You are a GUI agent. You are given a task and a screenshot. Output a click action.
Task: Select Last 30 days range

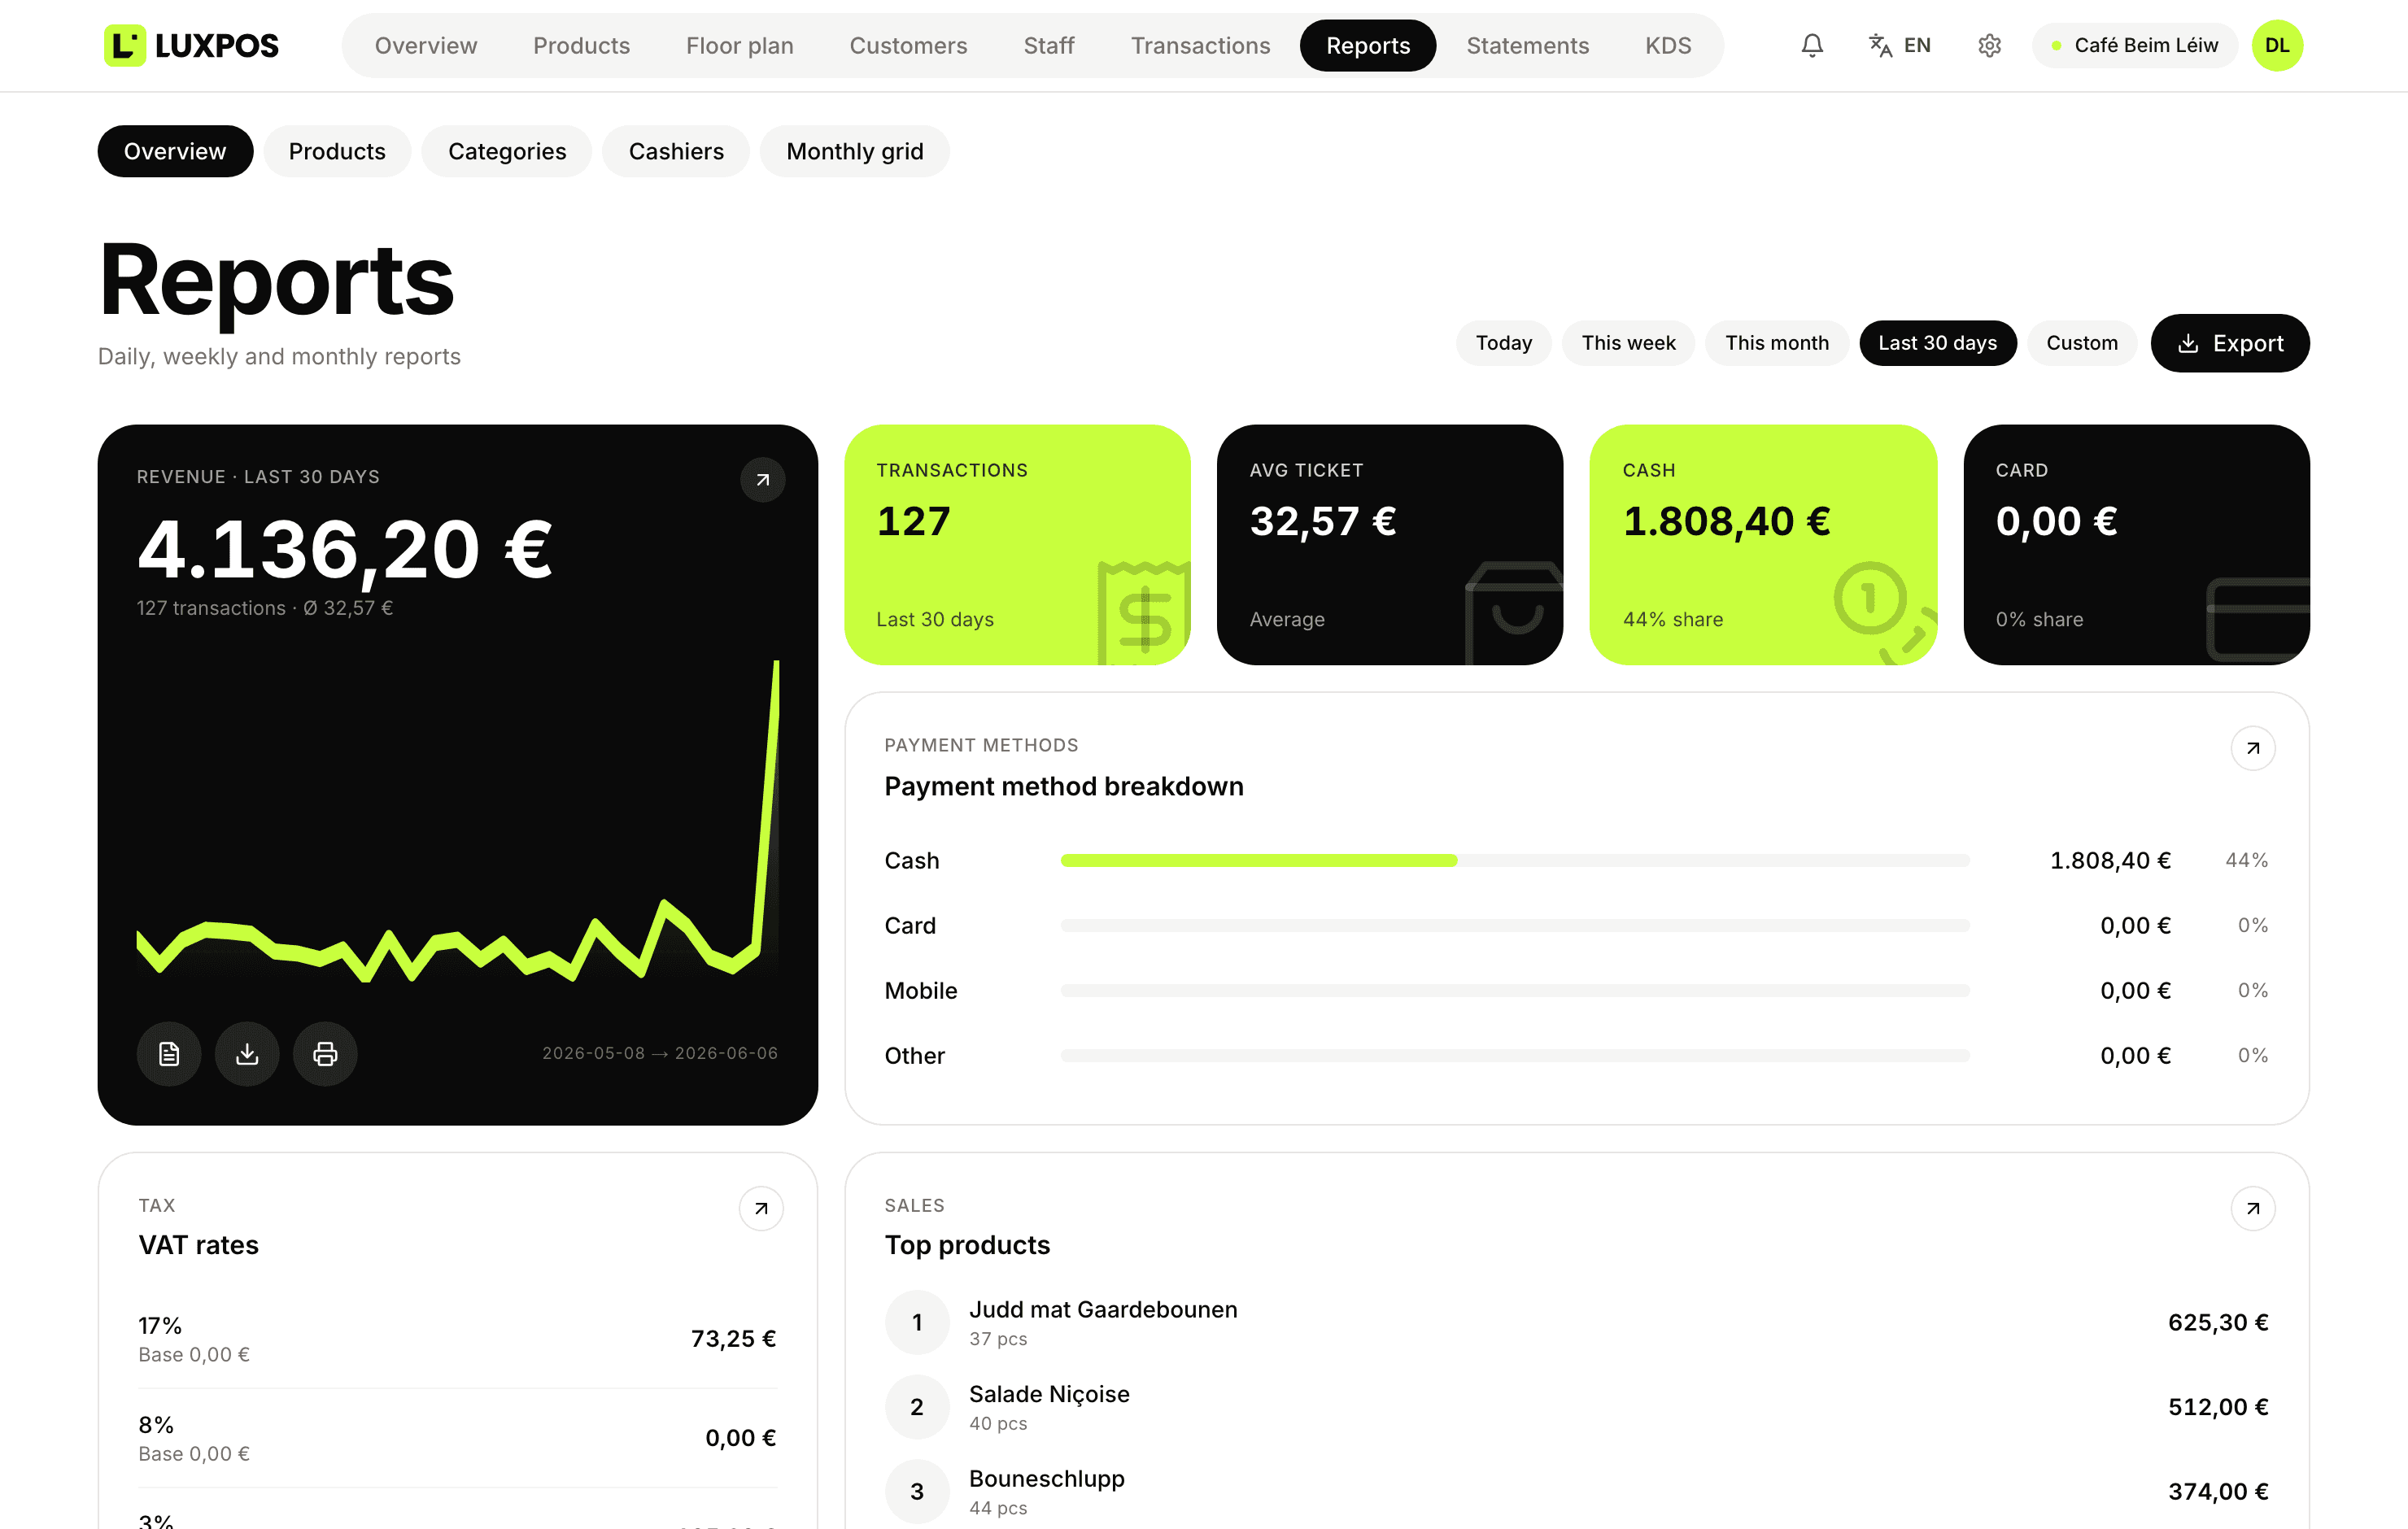pyautogui.click(x=1937, y=343)
